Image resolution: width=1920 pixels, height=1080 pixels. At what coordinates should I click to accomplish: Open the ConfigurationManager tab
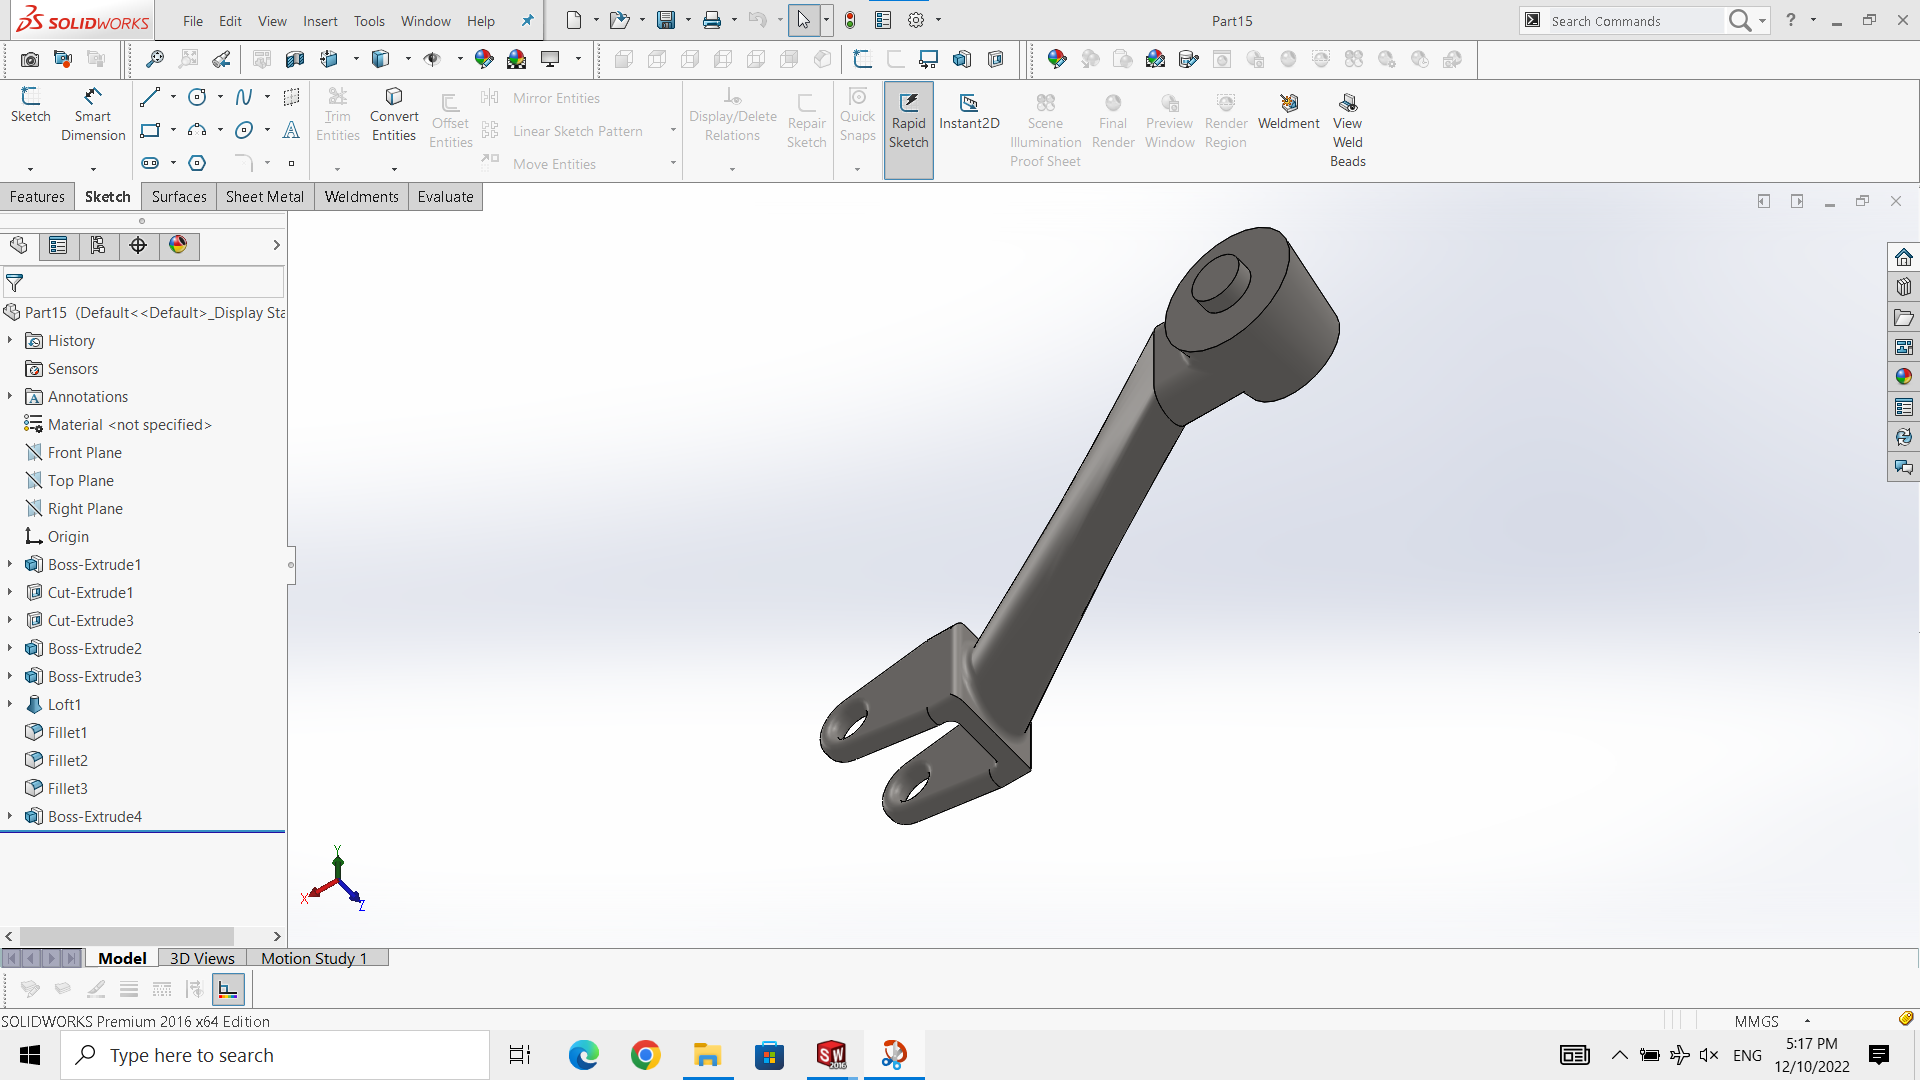(98, 246)
